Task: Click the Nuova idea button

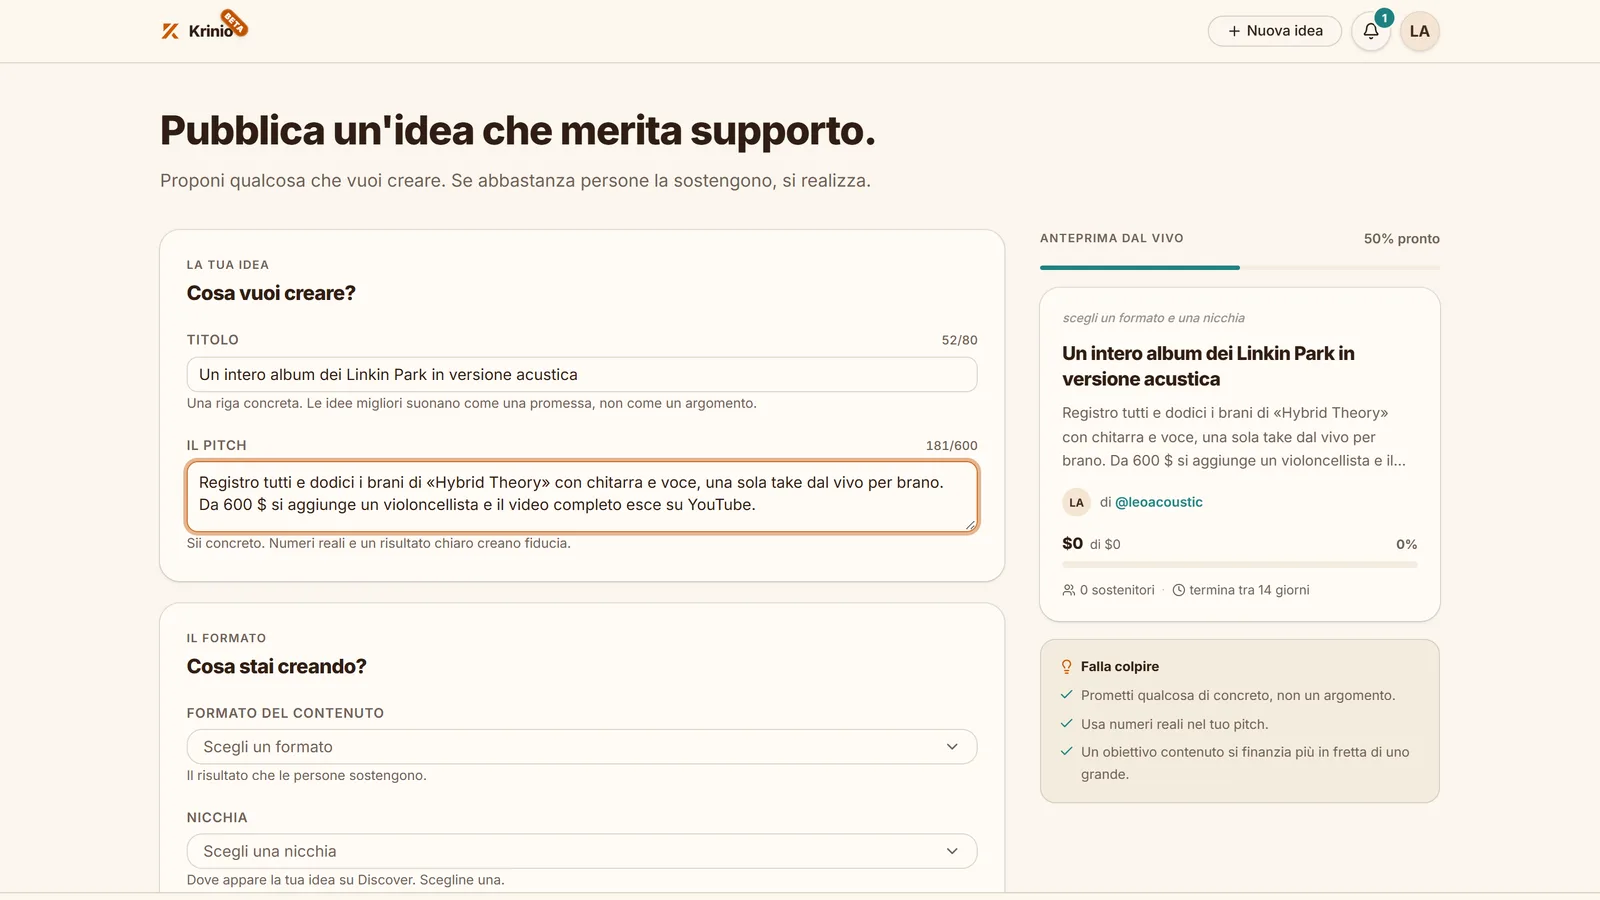Action: (x=1275, y=31)
